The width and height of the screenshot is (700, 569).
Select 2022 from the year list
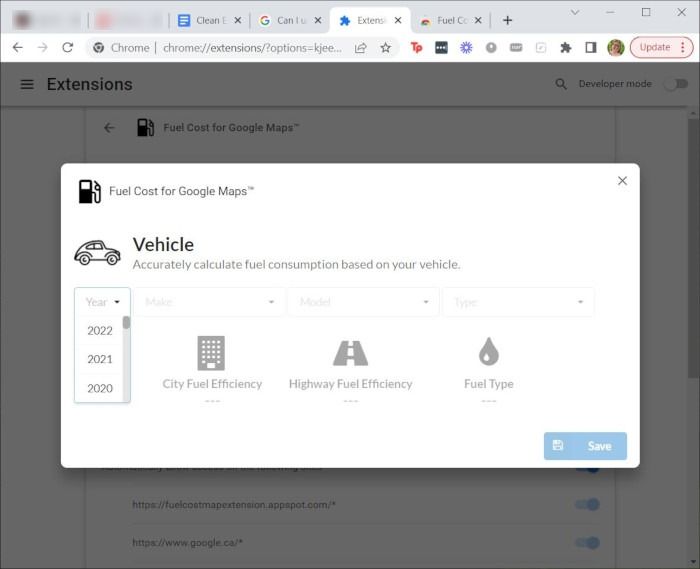(100, 331)
